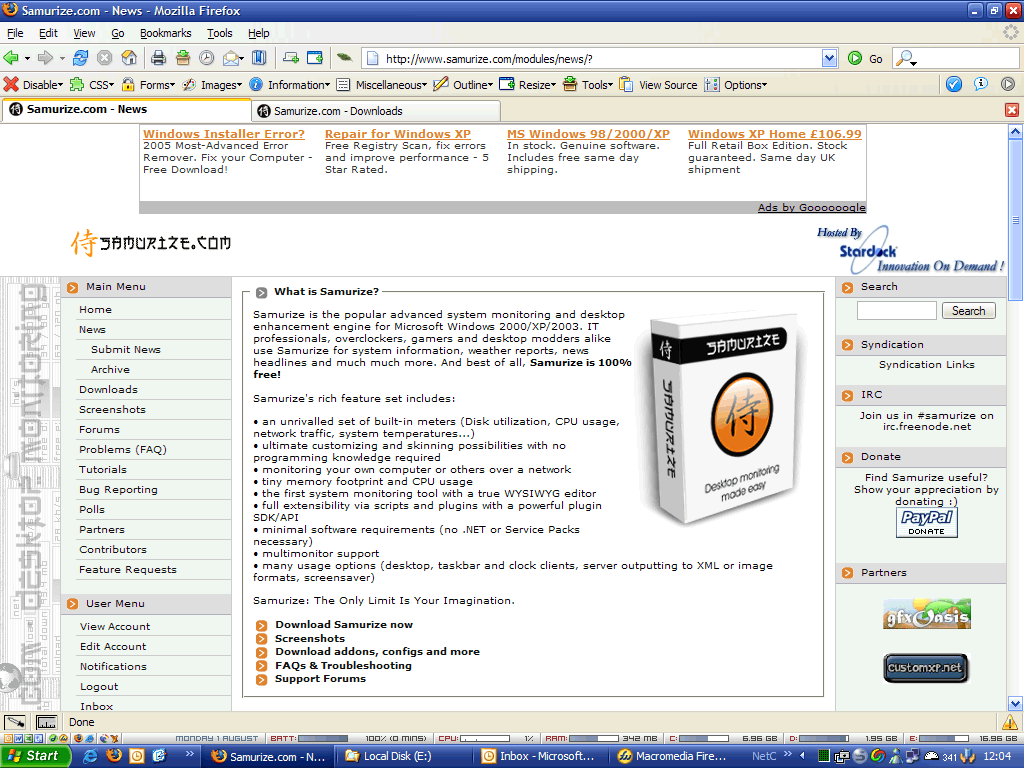Click Syndication Links in sidebar

(927, 364)
